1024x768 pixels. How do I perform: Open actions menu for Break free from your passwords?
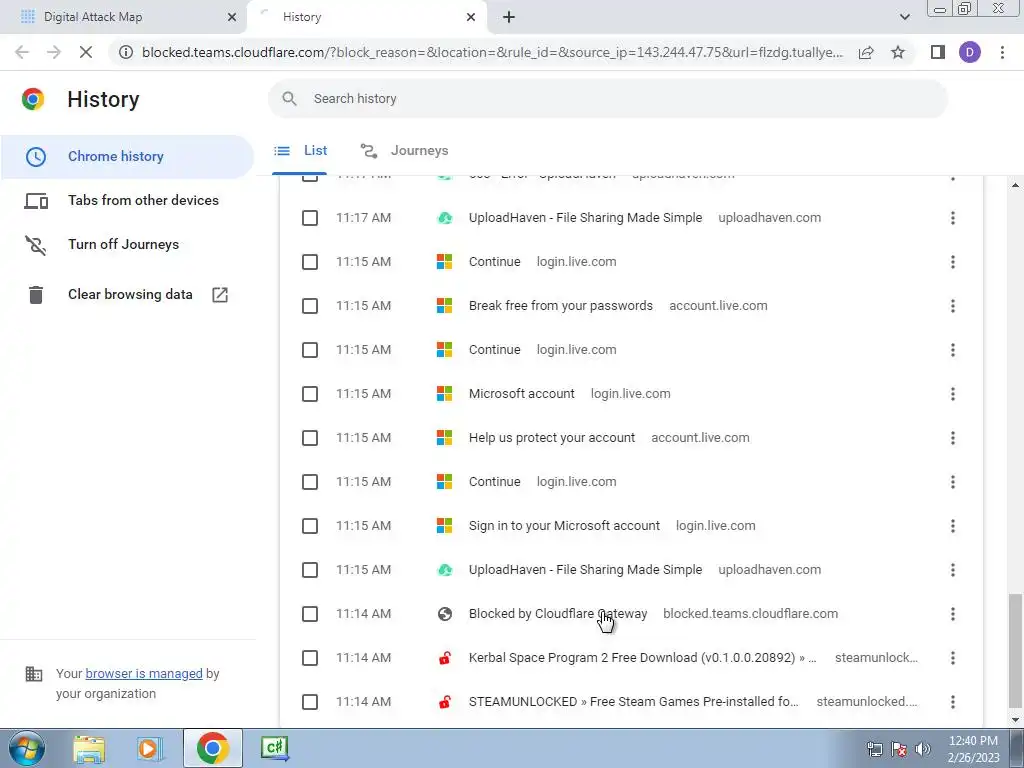pyautogui.click(x=953, y=306)
